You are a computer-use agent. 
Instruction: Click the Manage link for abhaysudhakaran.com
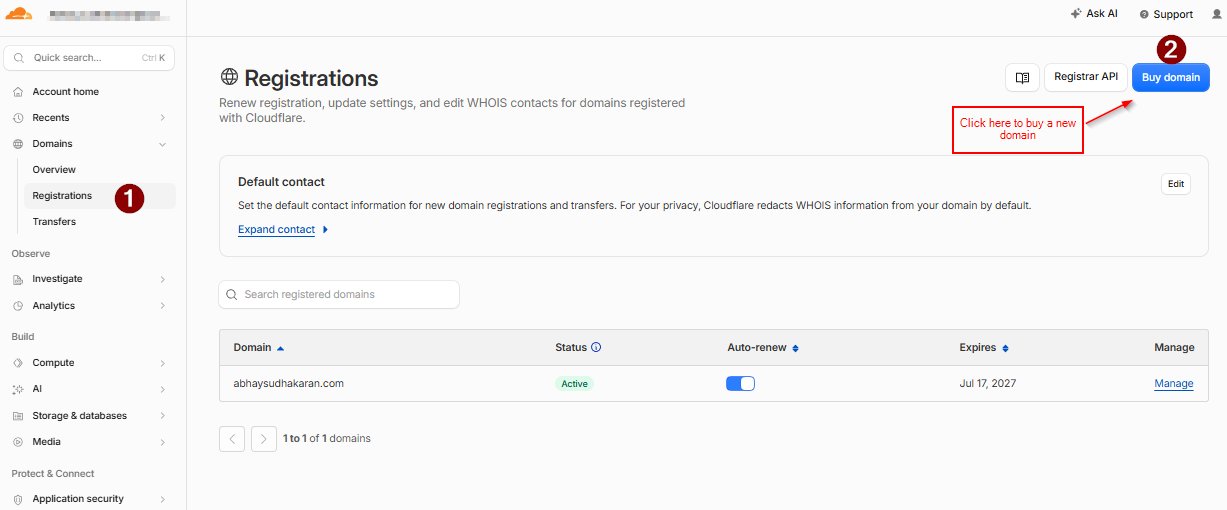(1174, 384)
